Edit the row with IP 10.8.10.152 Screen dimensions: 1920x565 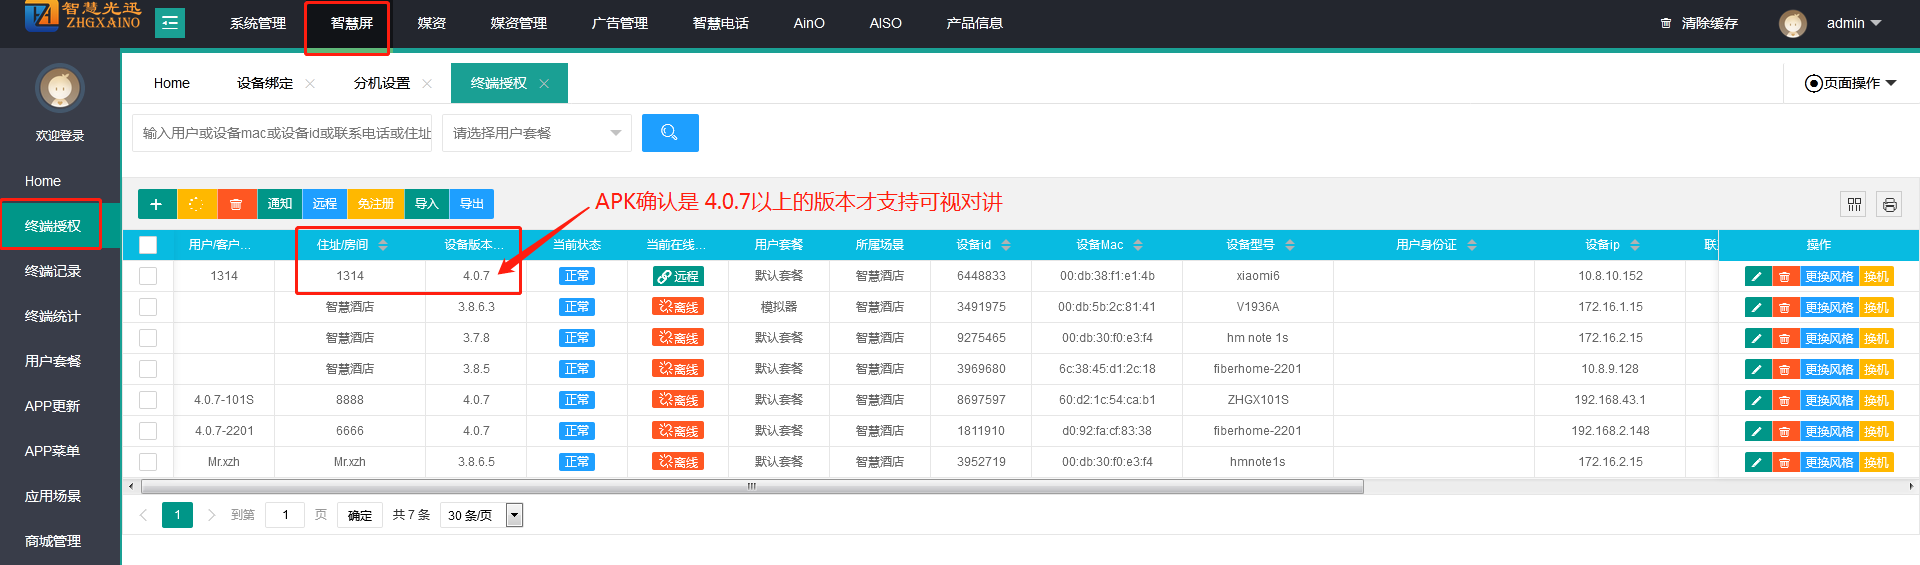1757,277
